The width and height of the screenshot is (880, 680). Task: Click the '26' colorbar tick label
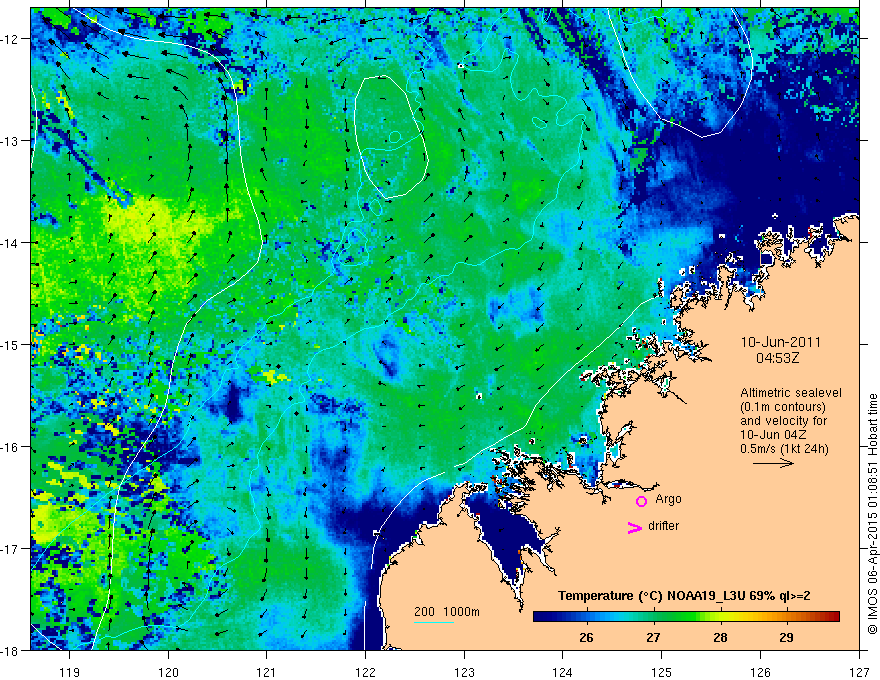tap(586, 637)
